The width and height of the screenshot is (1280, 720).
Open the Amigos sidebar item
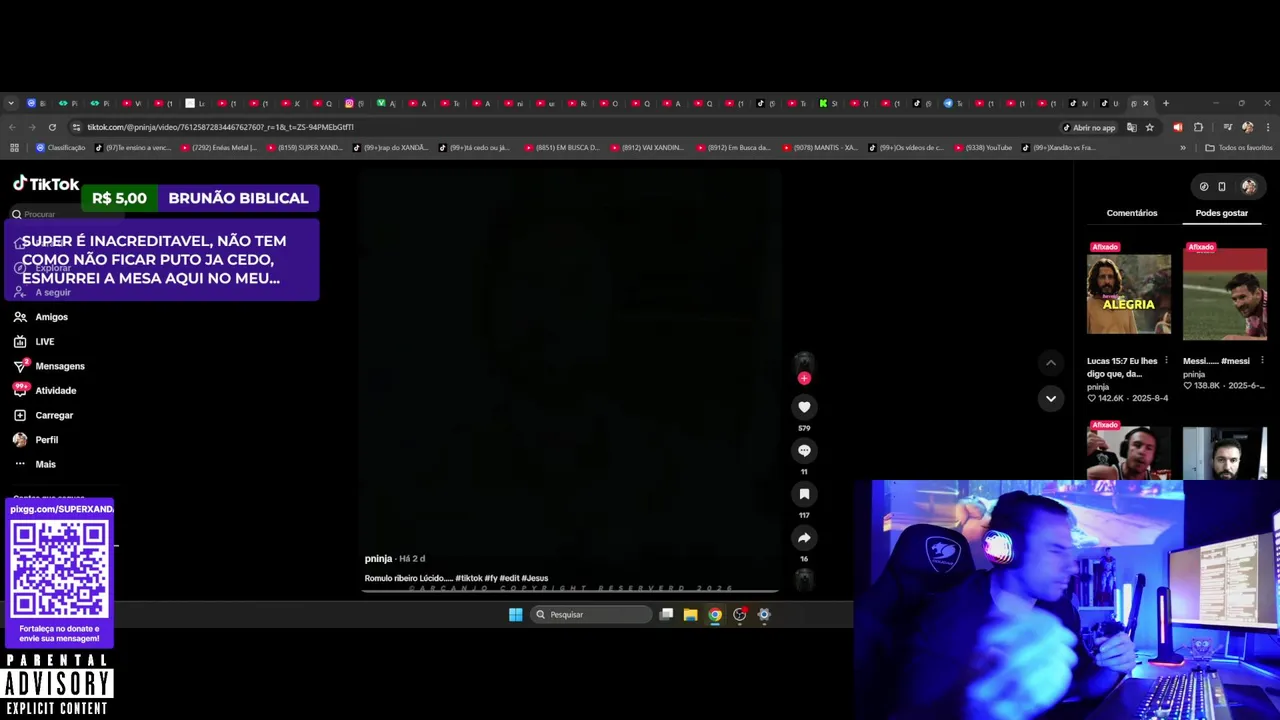tap(41, 317)
